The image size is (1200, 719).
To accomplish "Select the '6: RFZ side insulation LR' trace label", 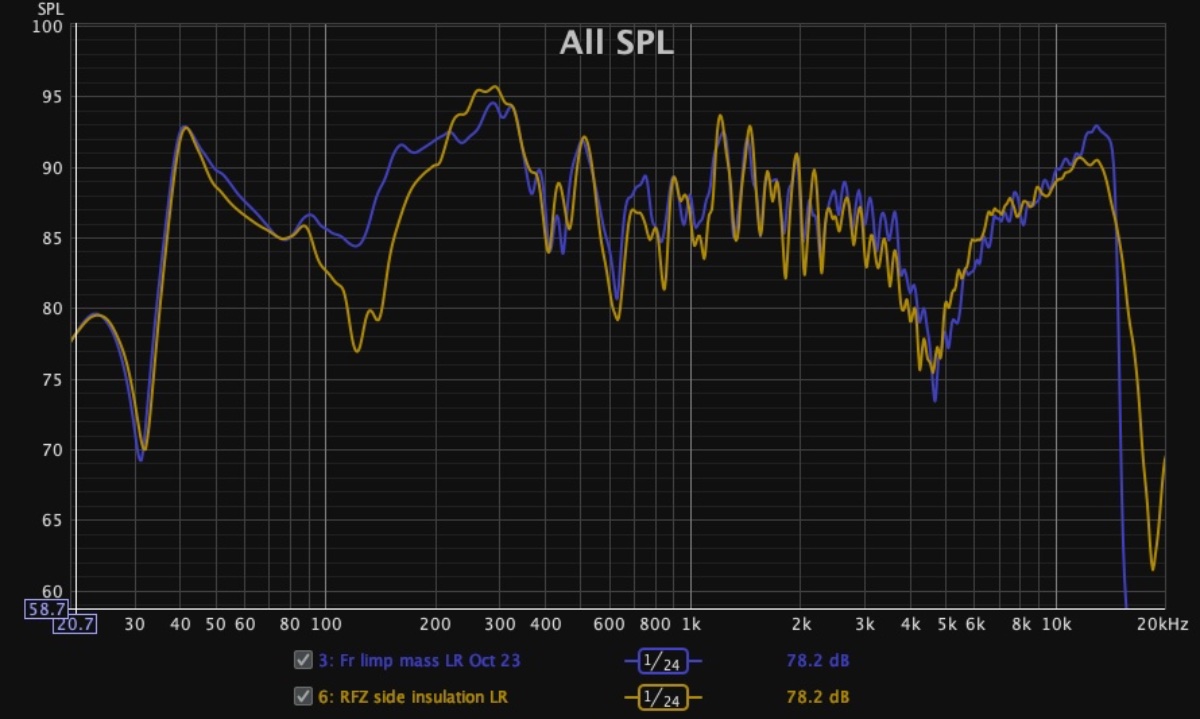I will pos(415,697).
